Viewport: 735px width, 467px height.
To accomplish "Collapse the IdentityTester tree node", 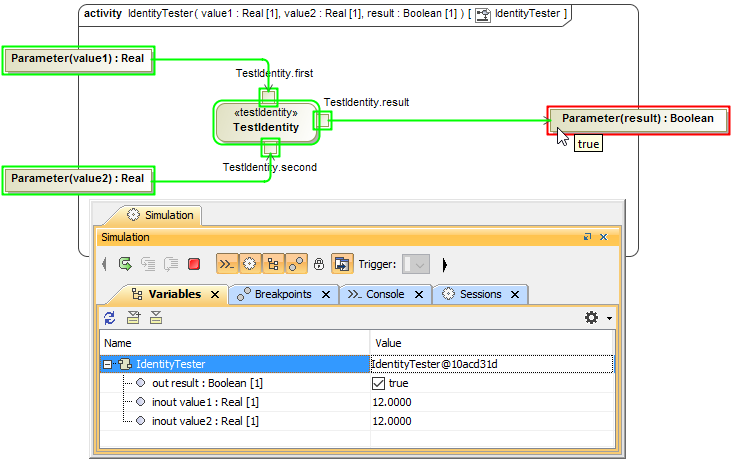I will [108, 364].
